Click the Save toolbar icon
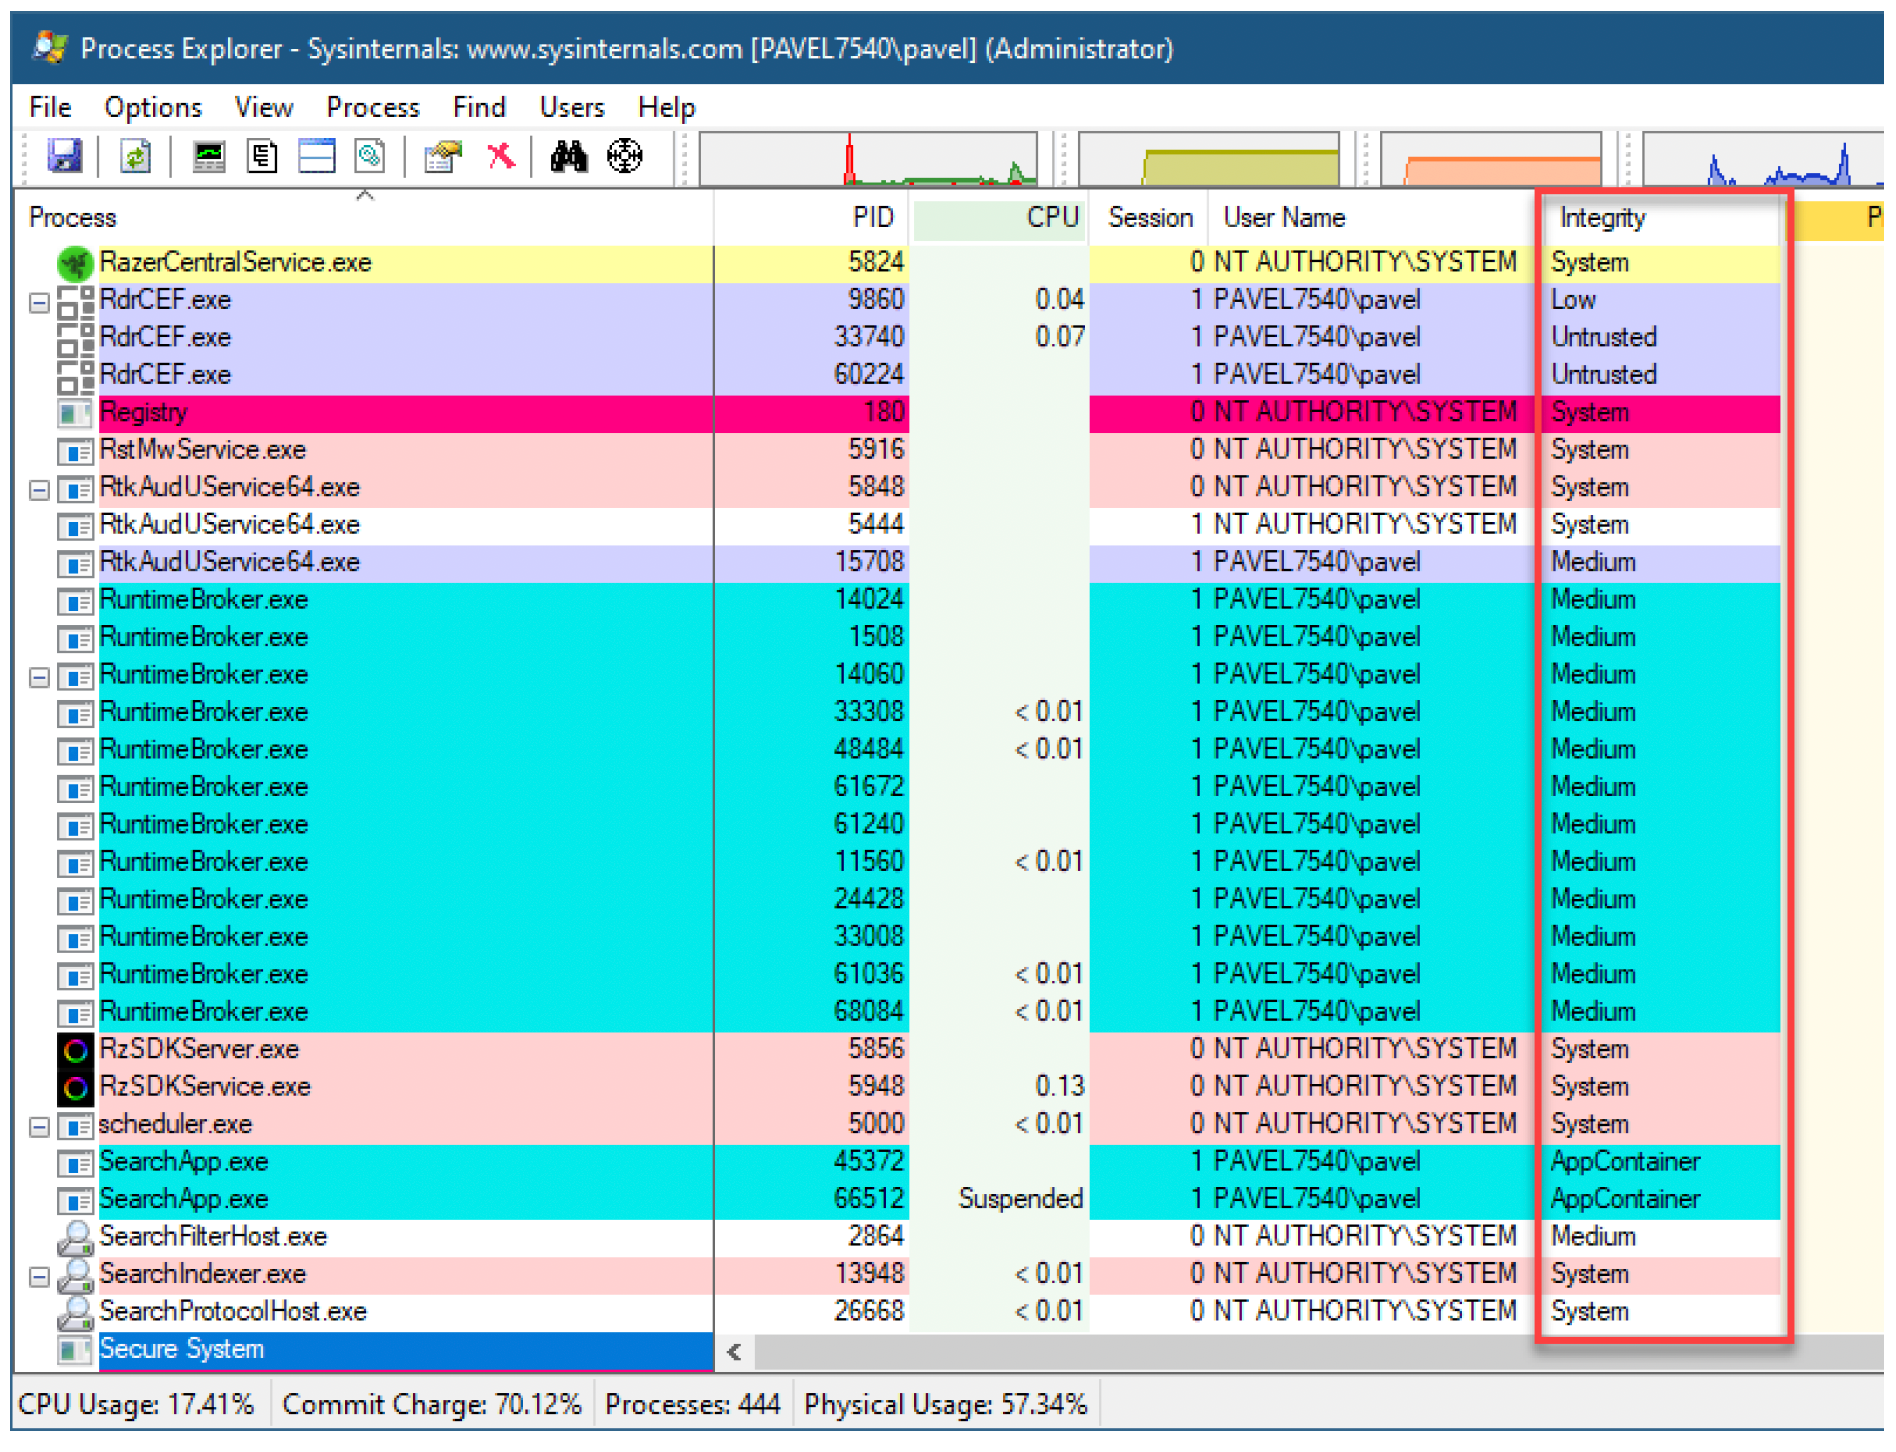 65,157
